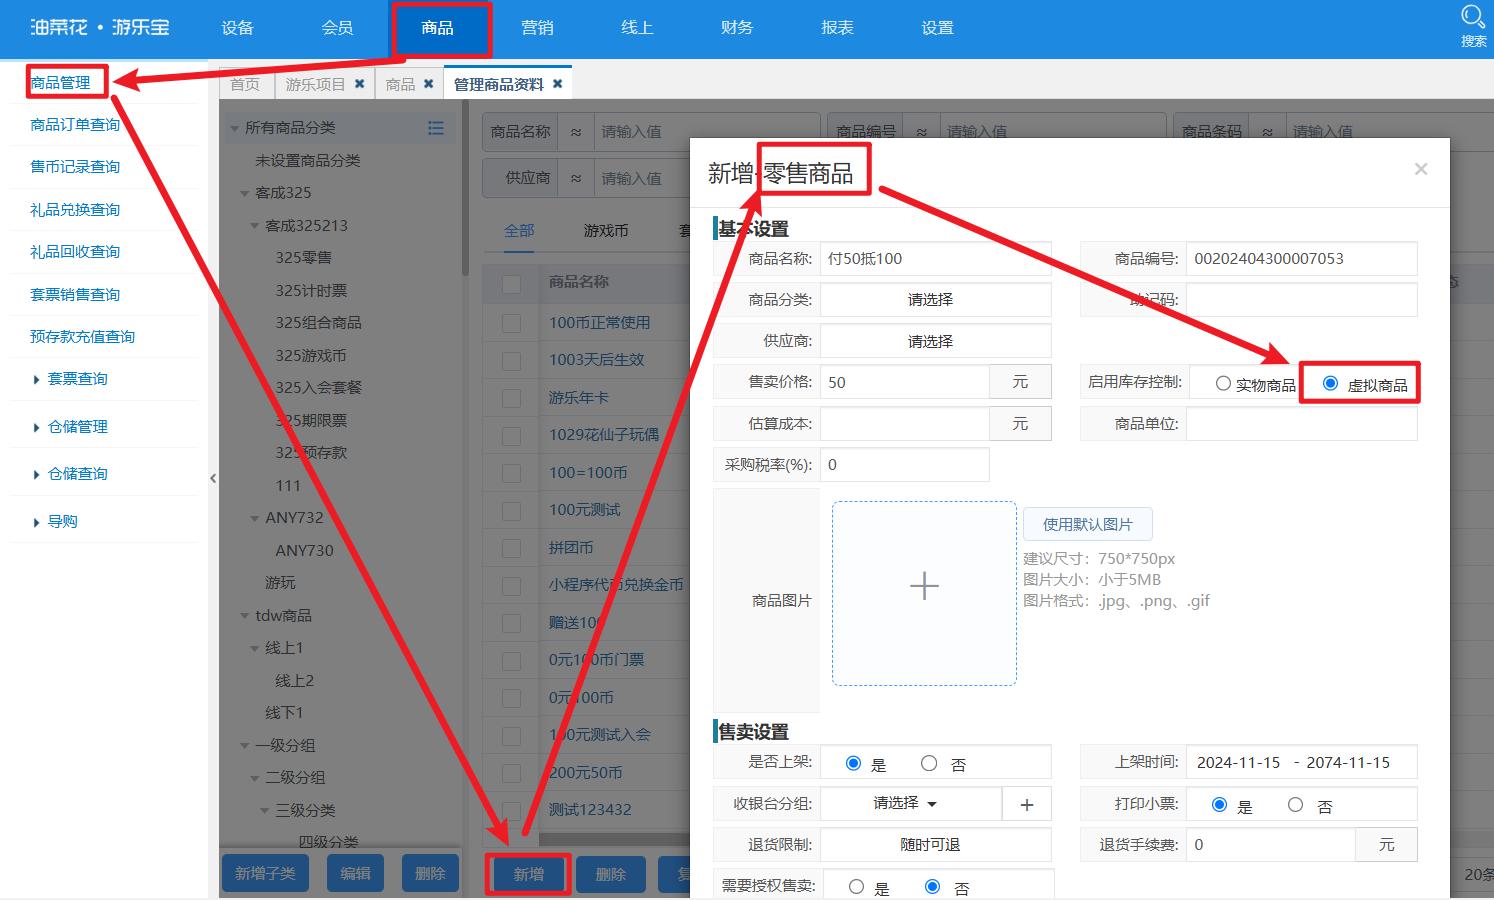Collapse the left sidebar arrow handle
The width and height of the screenshot is (1494, 900).
213,479
